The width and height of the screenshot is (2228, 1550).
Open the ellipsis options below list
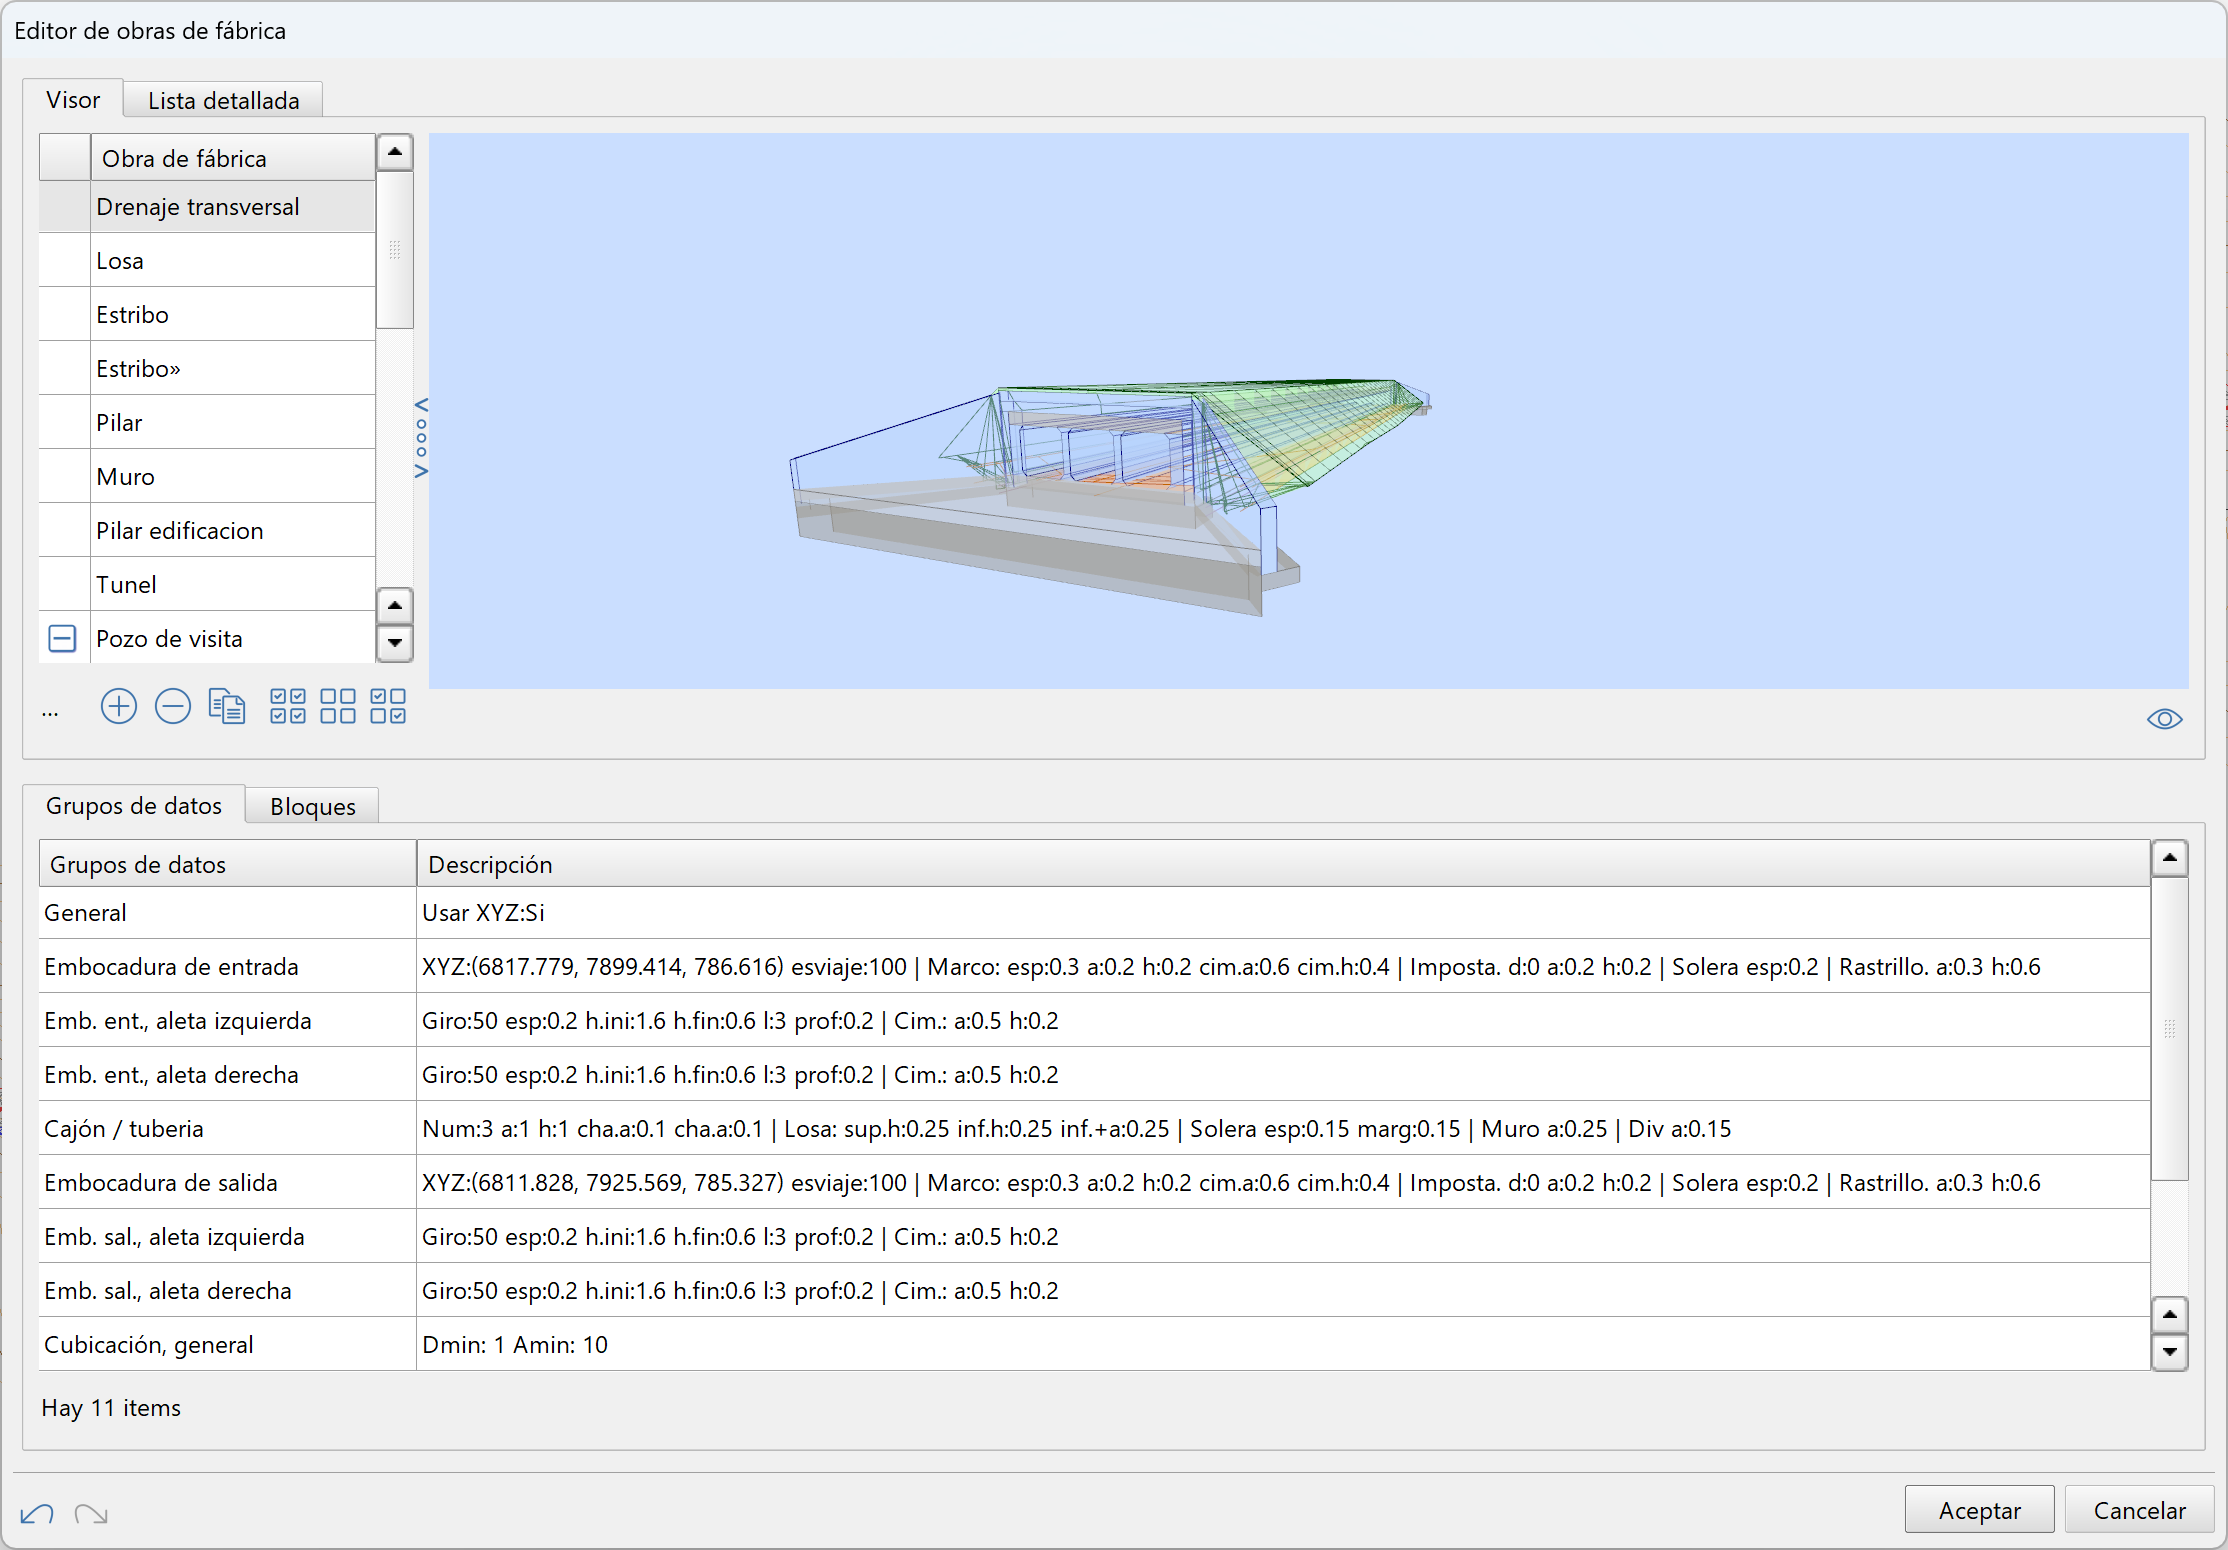(x=50, y=713)
